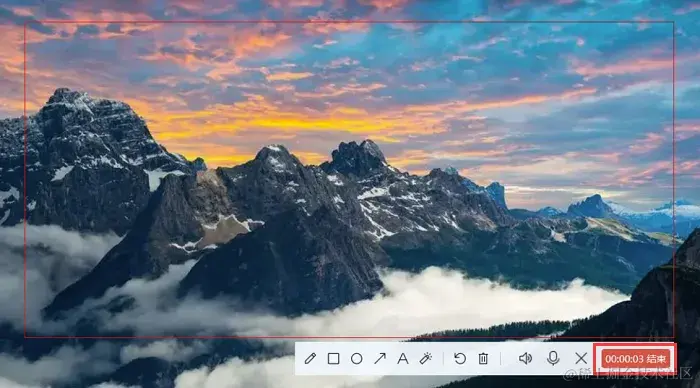Toggle system sound recording speaker icon
Image resolution: width=700 pixels, height=388 pixels.
pos(525,358)
